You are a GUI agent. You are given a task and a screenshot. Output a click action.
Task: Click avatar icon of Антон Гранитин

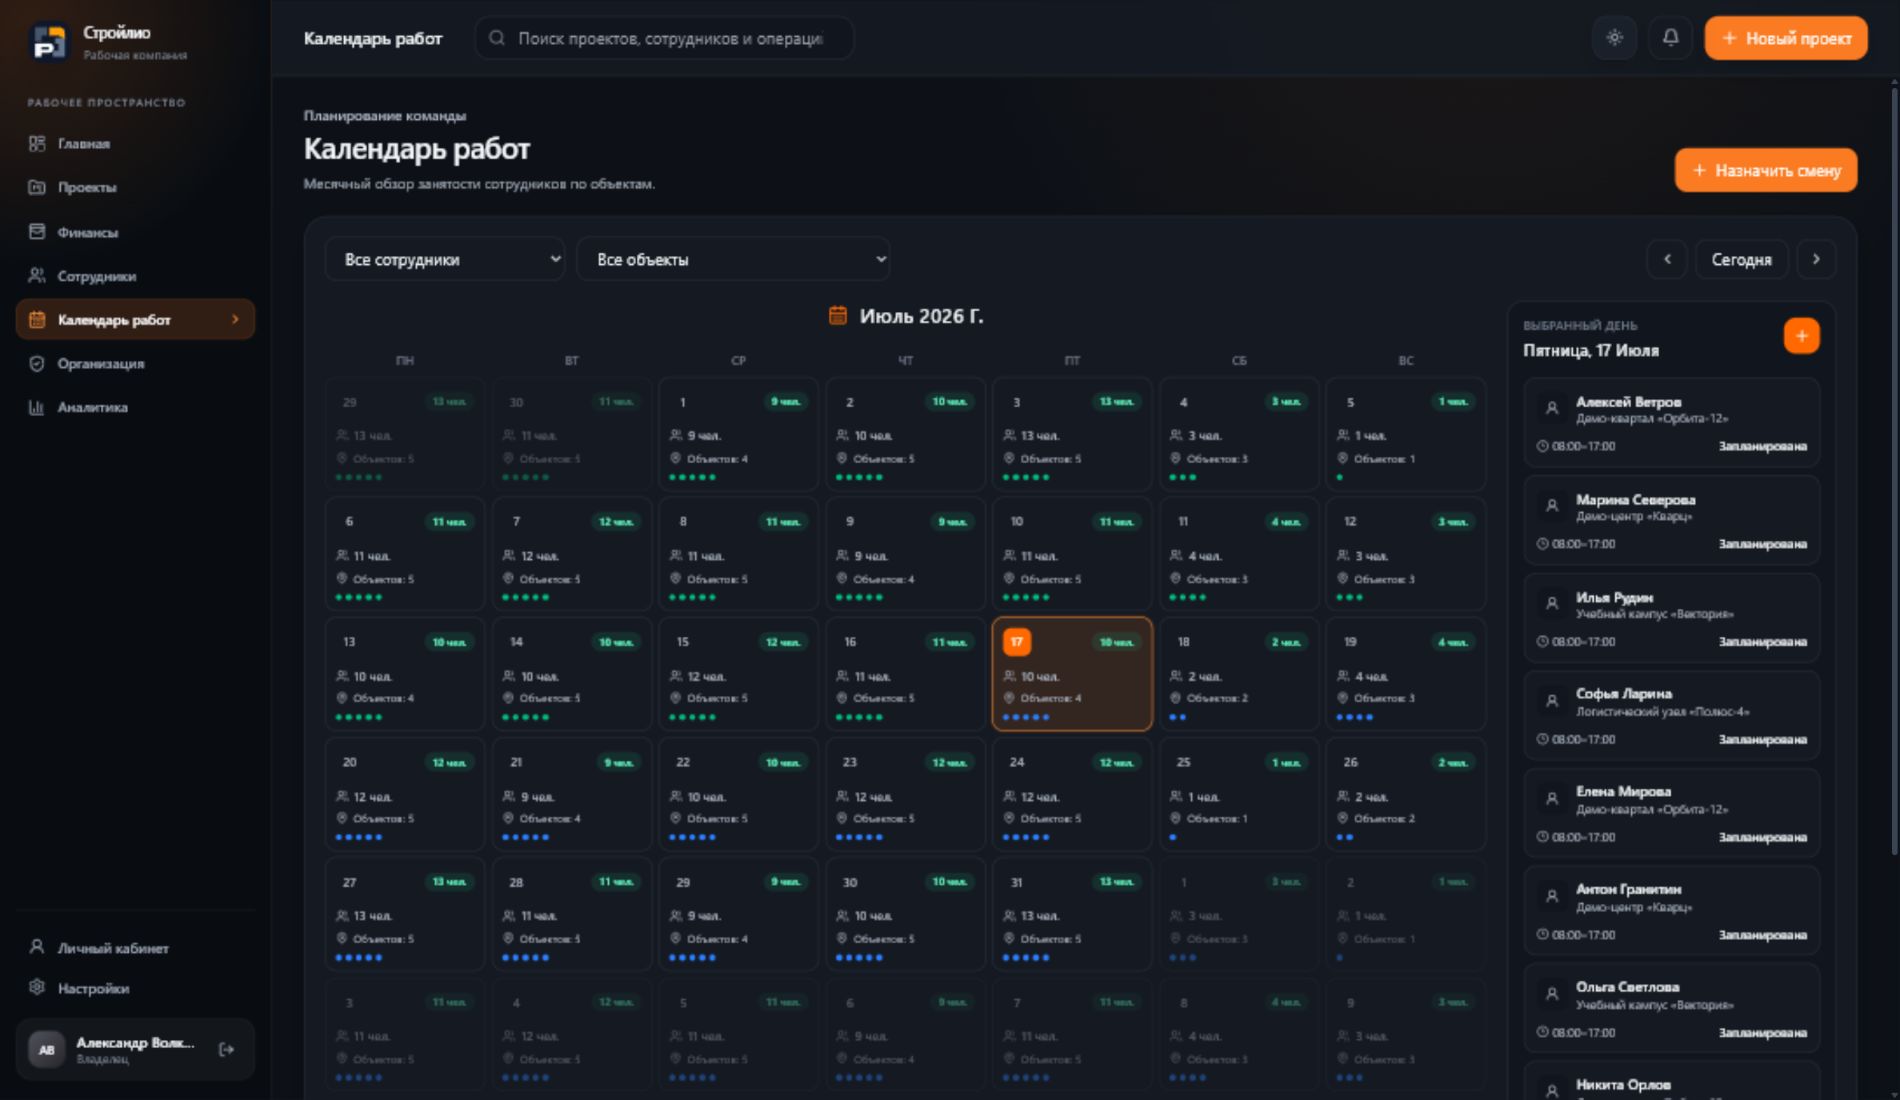coord(1552,897)
